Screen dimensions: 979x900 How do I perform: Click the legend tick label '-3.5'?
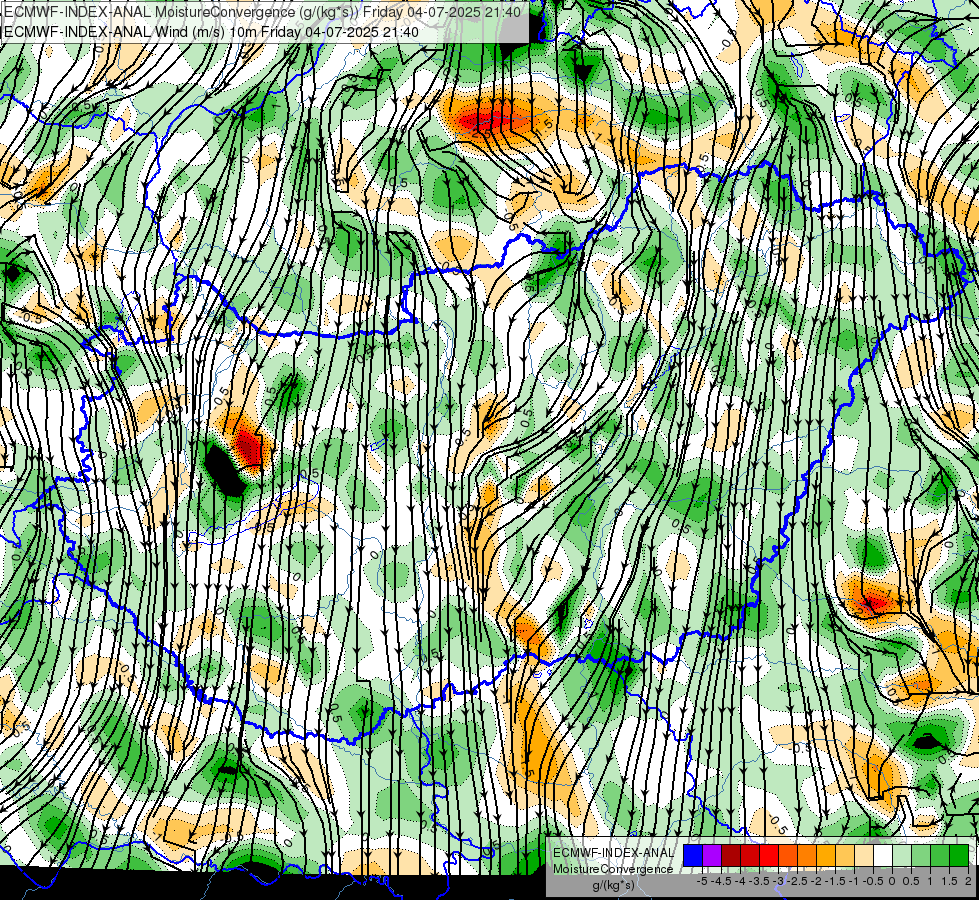pos(759,881)
